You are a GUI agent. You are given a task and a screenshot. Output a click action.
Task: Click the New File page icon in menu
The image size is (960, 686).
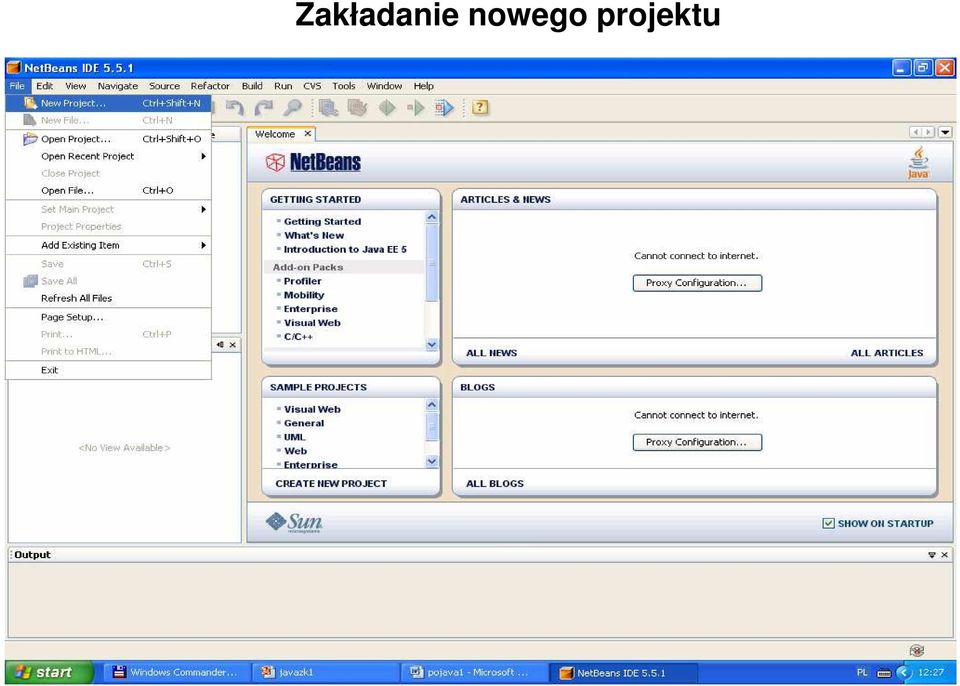point(29,120)
